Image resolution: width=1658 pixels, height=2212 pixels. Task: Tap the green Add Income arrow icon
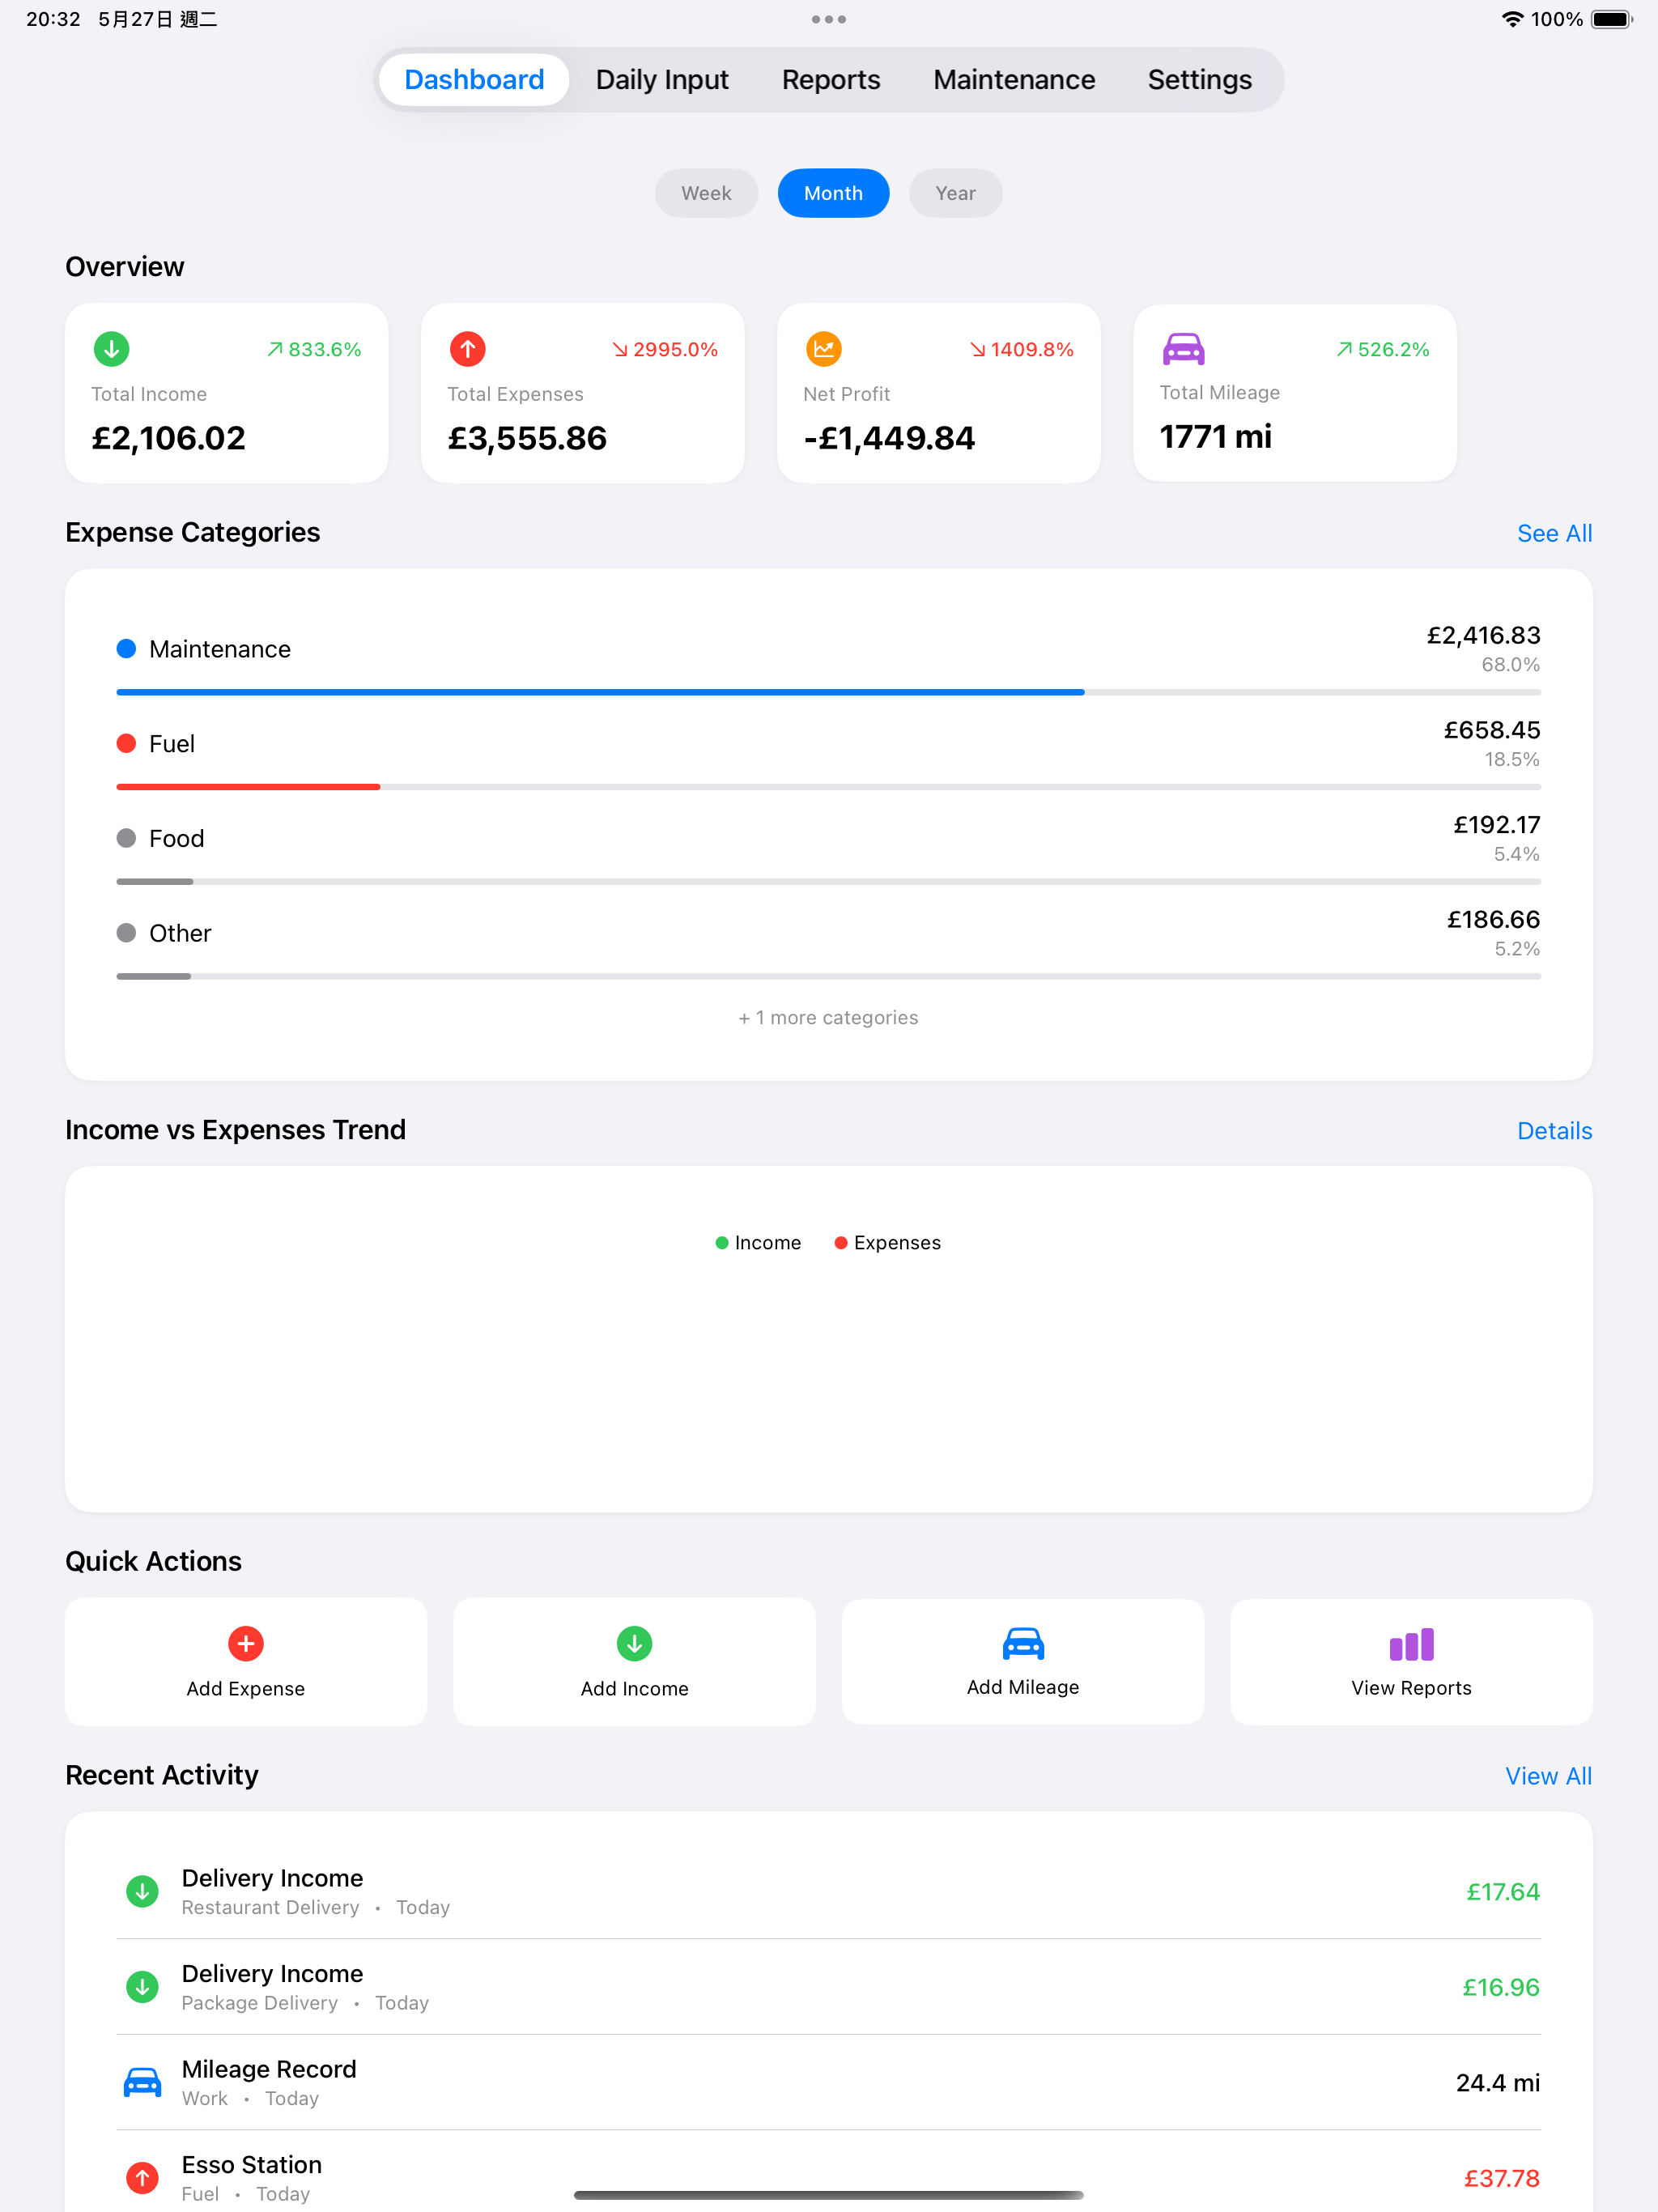pyautogui.click(x=634, y=1643)
